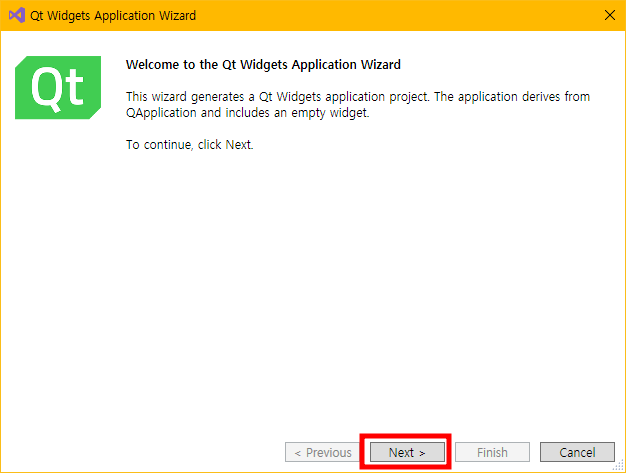Click the "Qt Widgets Application Wizard" title bar text
This screenshot has height=473, width=626.
(x=113, y=16)
